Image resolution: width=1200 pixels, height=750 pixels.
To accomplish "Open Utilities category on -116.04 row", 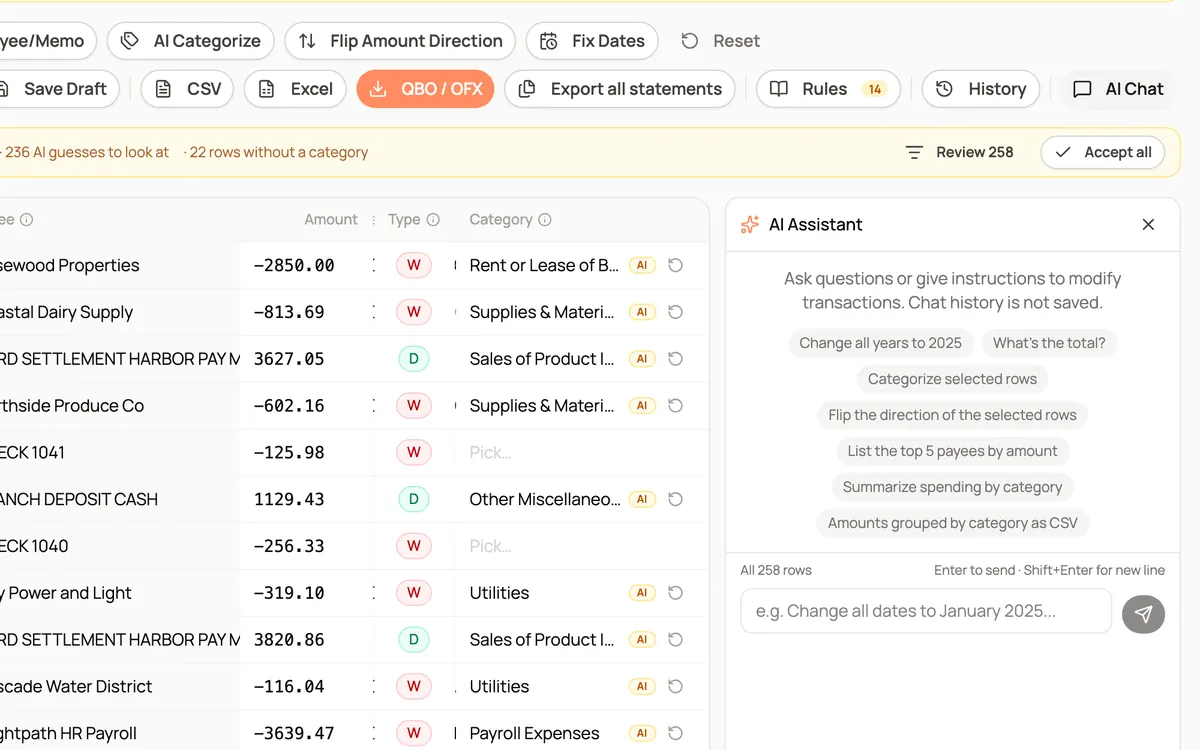I will (x=499, y=687).
